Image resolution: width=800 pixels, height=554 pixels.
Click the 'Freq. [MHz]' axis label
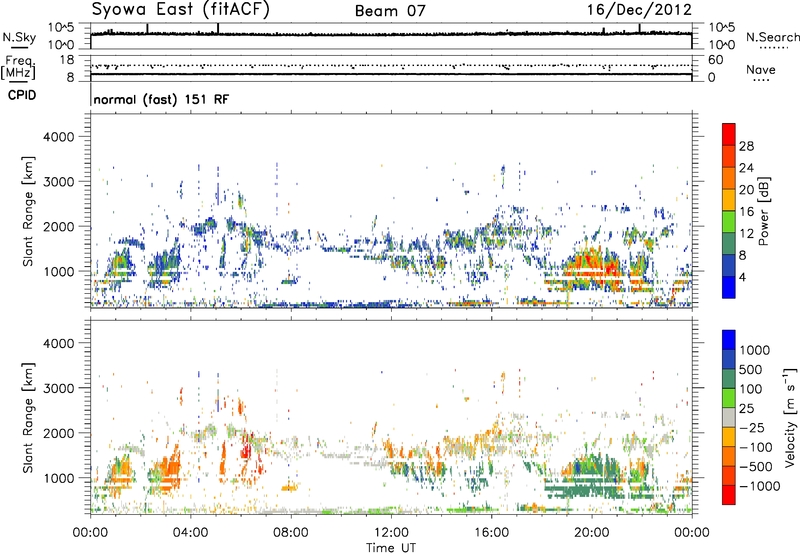pyautogui.click(x=18, y=68)
